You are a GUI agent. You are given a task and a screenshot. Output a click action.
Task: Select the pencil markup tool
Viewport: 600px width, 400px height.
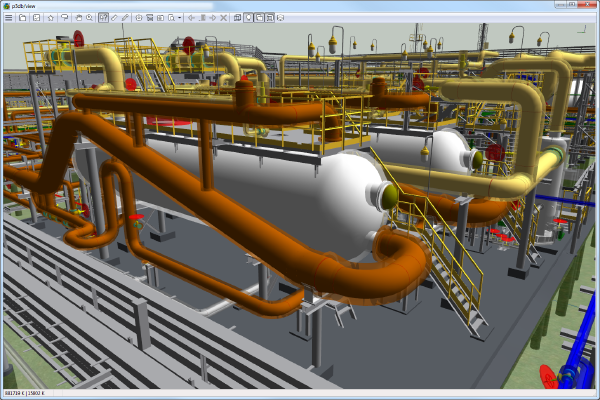(125, 18)
